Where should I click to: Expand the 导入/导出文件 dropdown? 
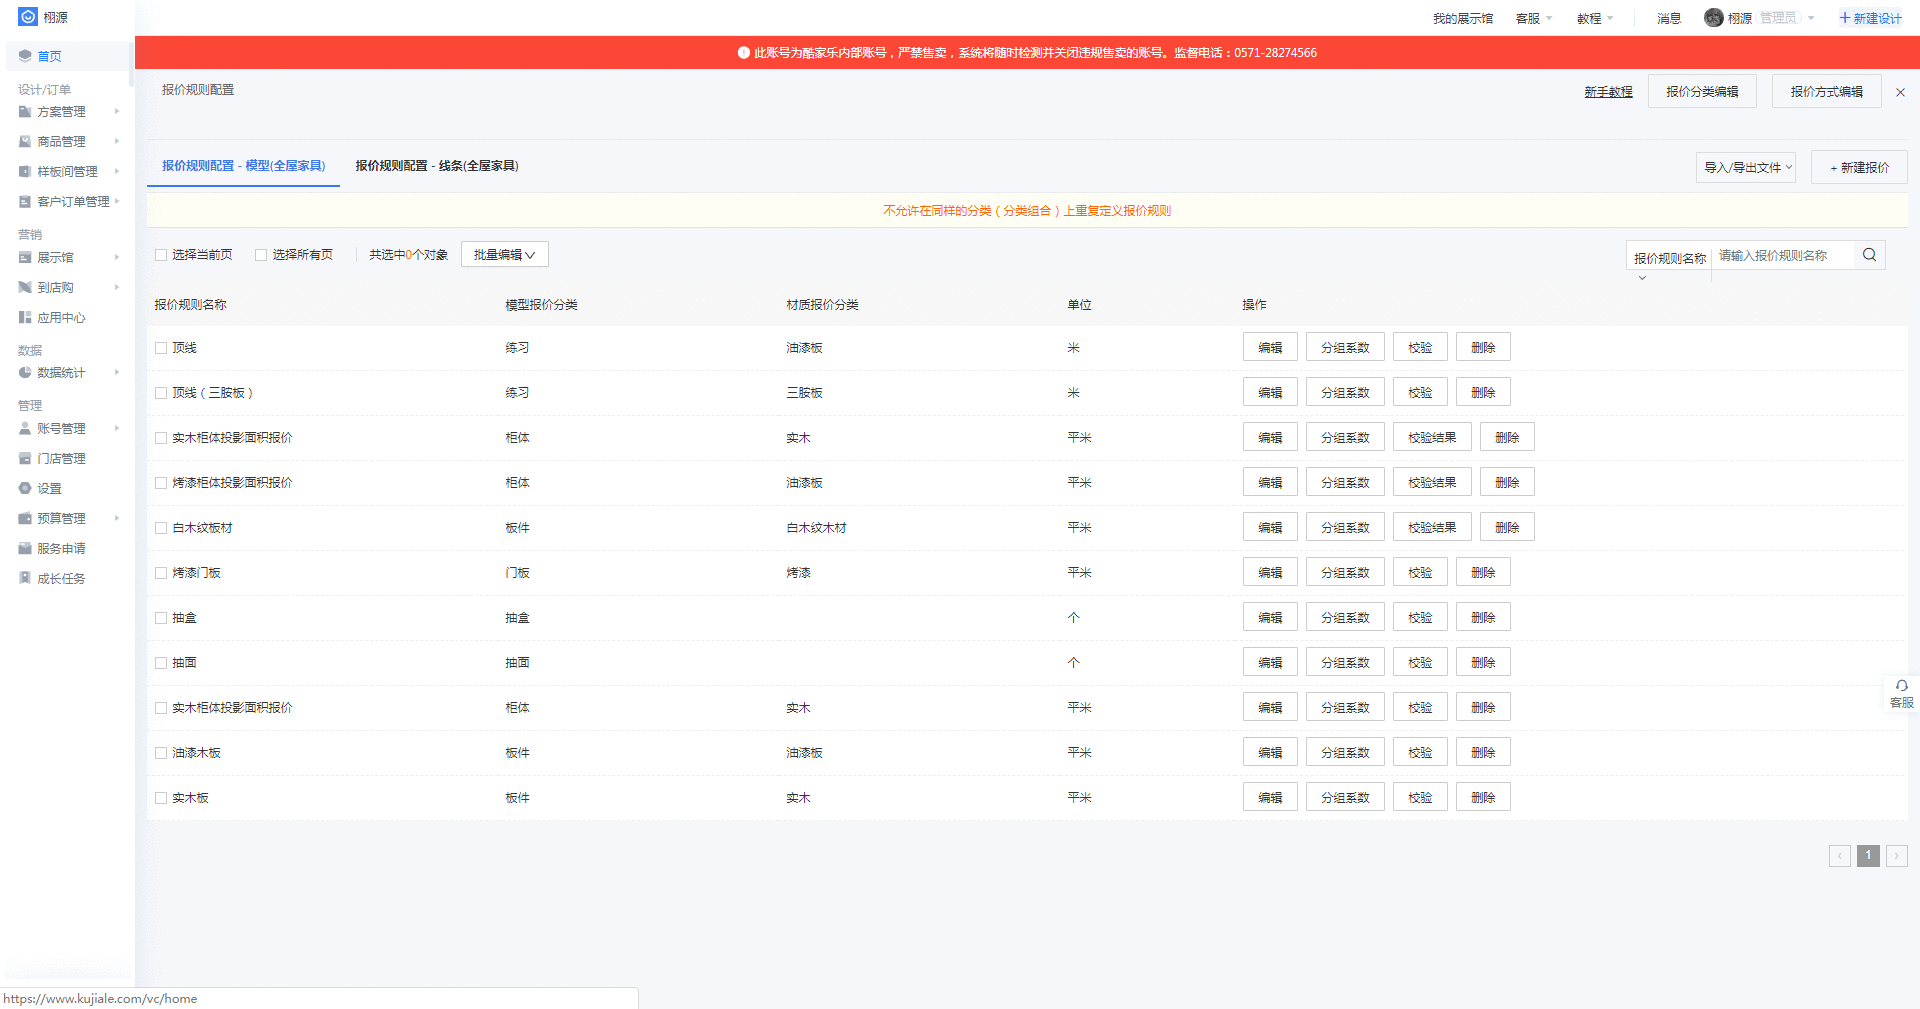click(1746, 168)
